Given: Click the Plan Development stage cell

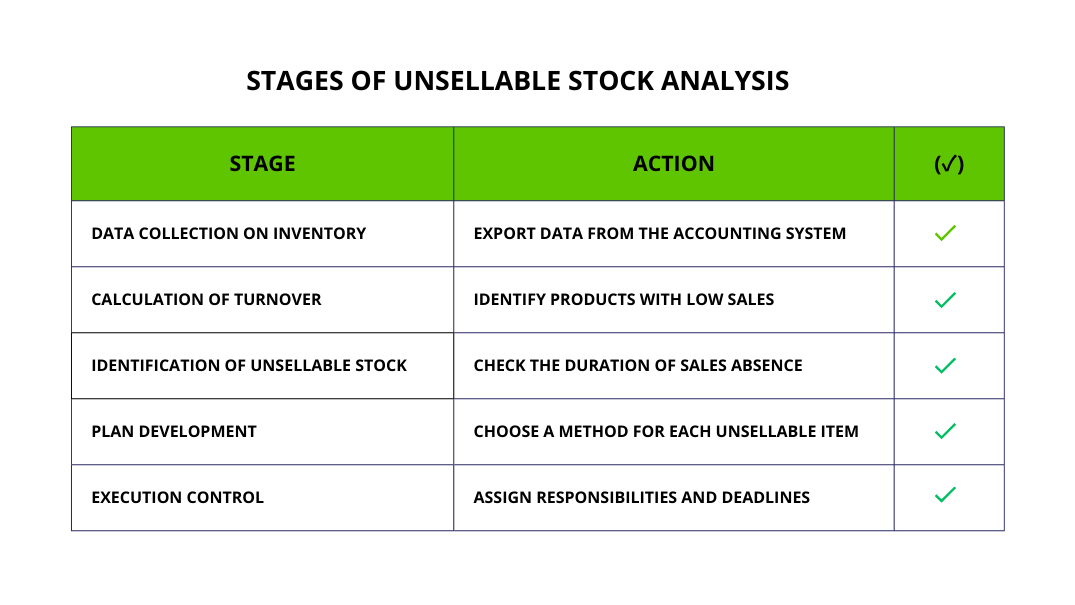Looking at the screenshot, I should click(x=174, y=432).
